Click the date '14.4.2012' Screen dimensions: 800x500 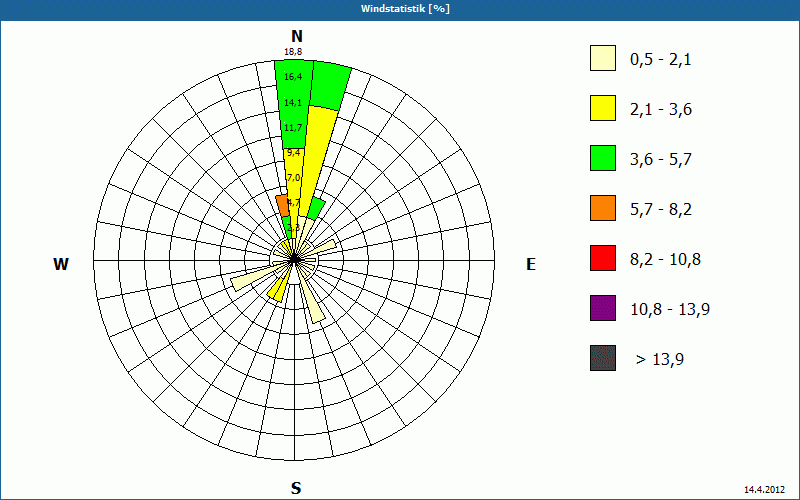click(764, 489)
